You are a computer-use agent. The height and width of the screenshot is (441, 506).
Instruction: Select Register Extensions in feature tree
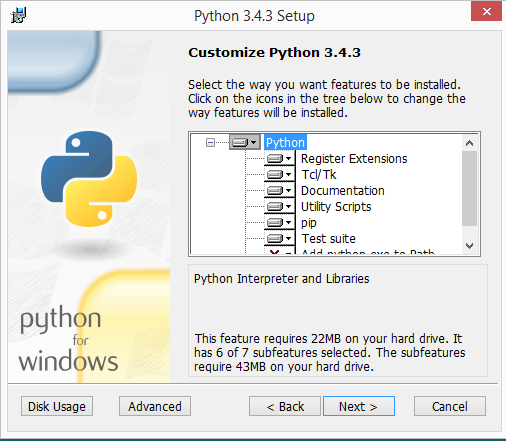click(354, 159)
